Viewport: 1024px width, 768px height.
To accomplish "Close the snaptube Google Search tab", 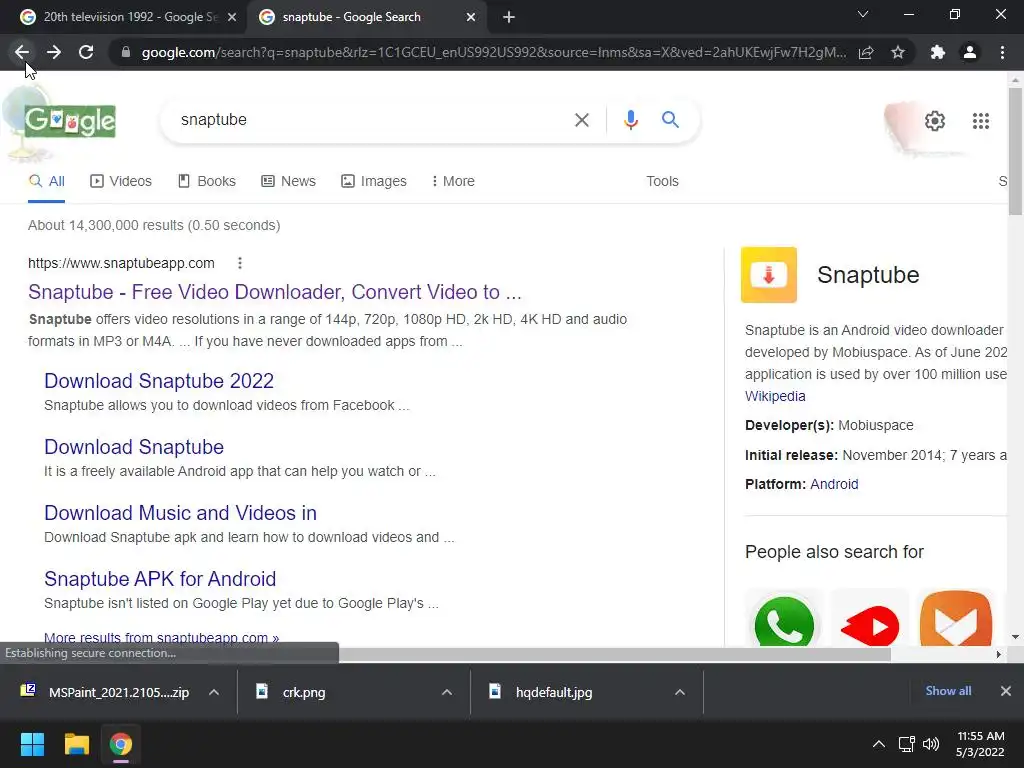I will pyautogui.click(x=471, y=17).
